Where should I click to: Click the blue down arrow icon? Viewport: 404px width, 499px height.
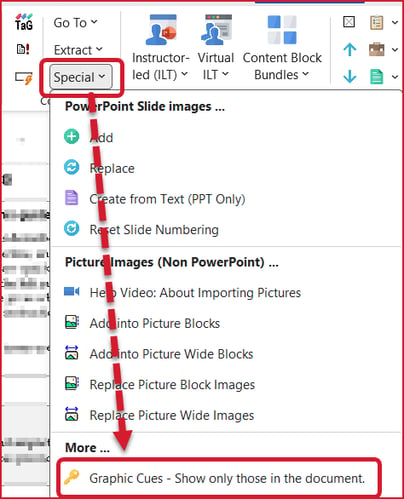coord(350,76)
